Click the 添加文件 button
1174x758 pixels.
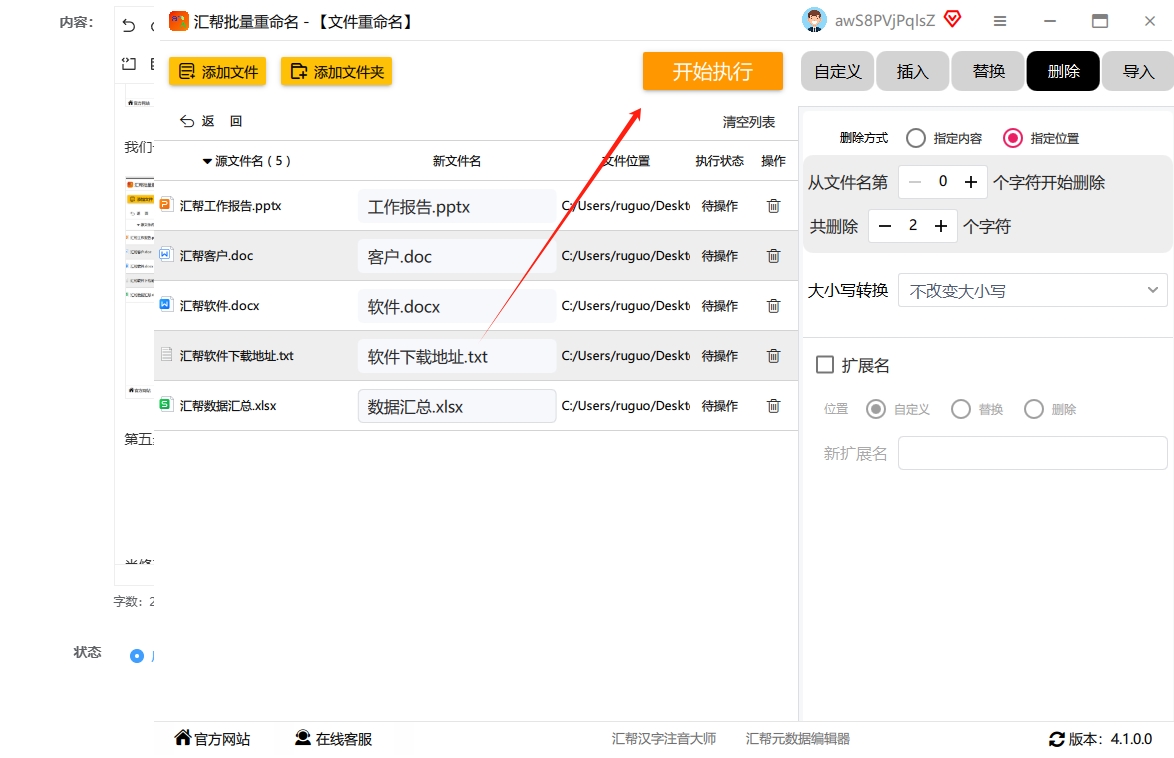point(217,71)
